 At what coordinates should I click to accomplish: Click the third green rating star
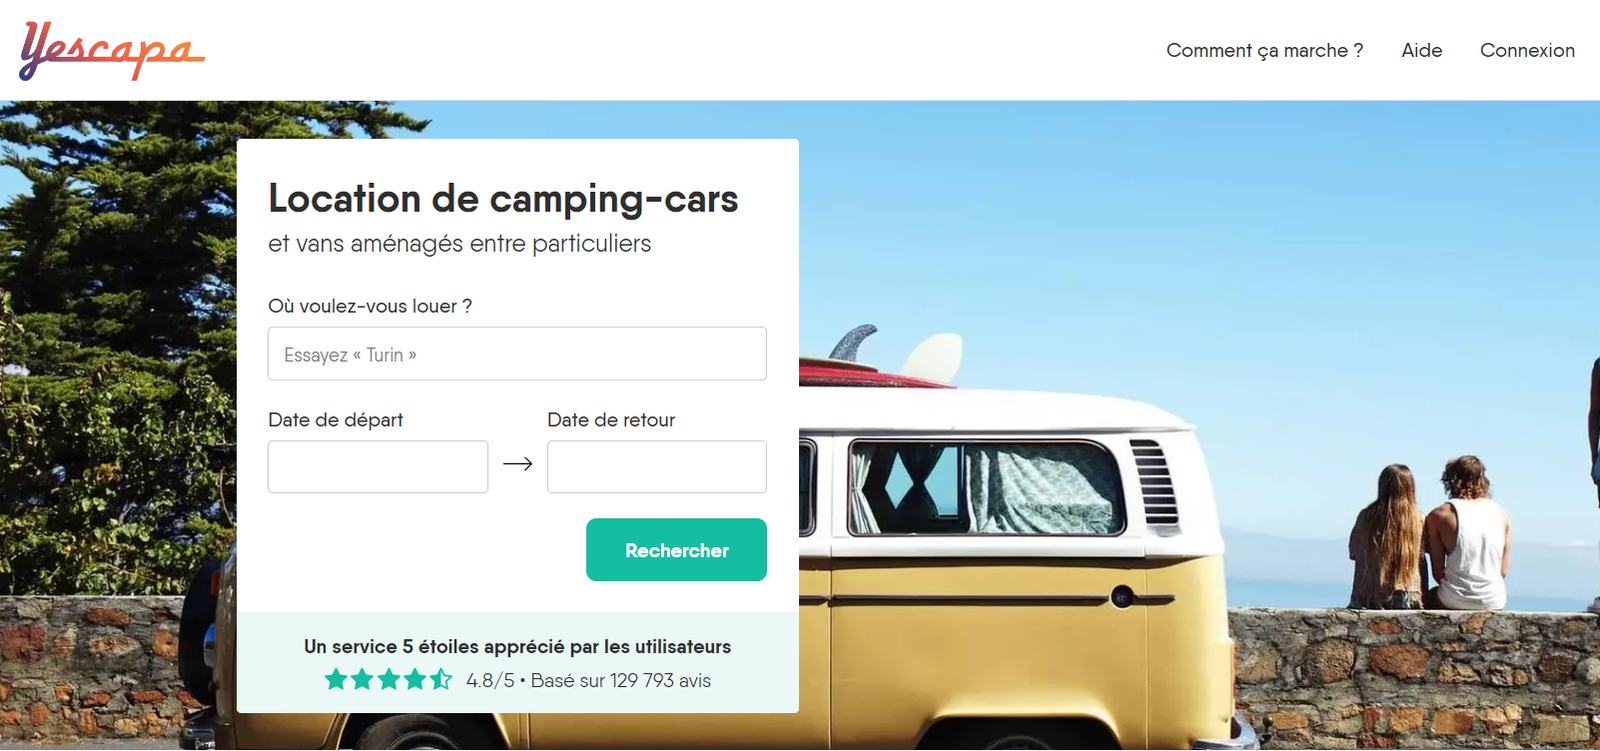point(389,680)
